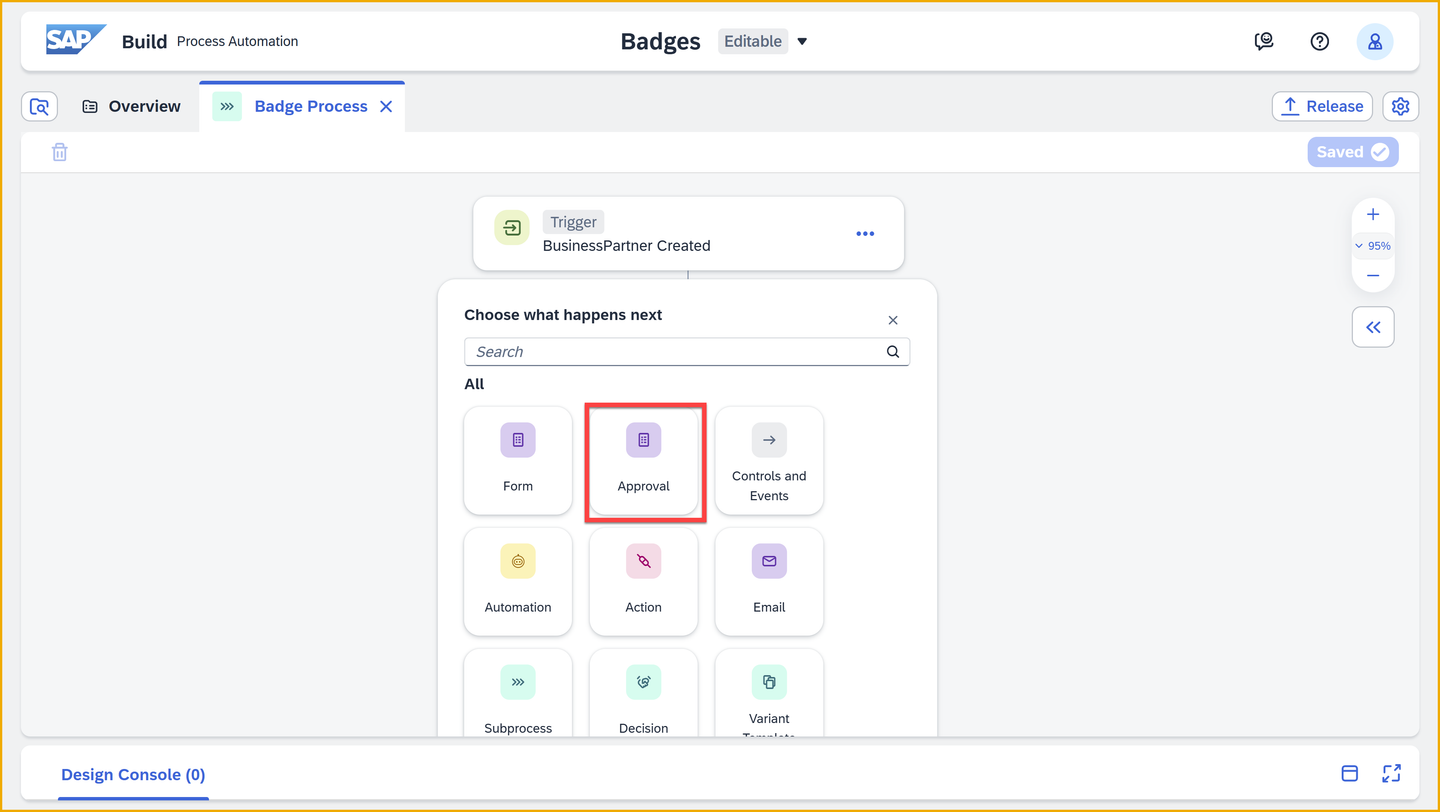Open the trigger's three-dot menu
This screenshot has width=1440, height=812.
pos(865,234)
